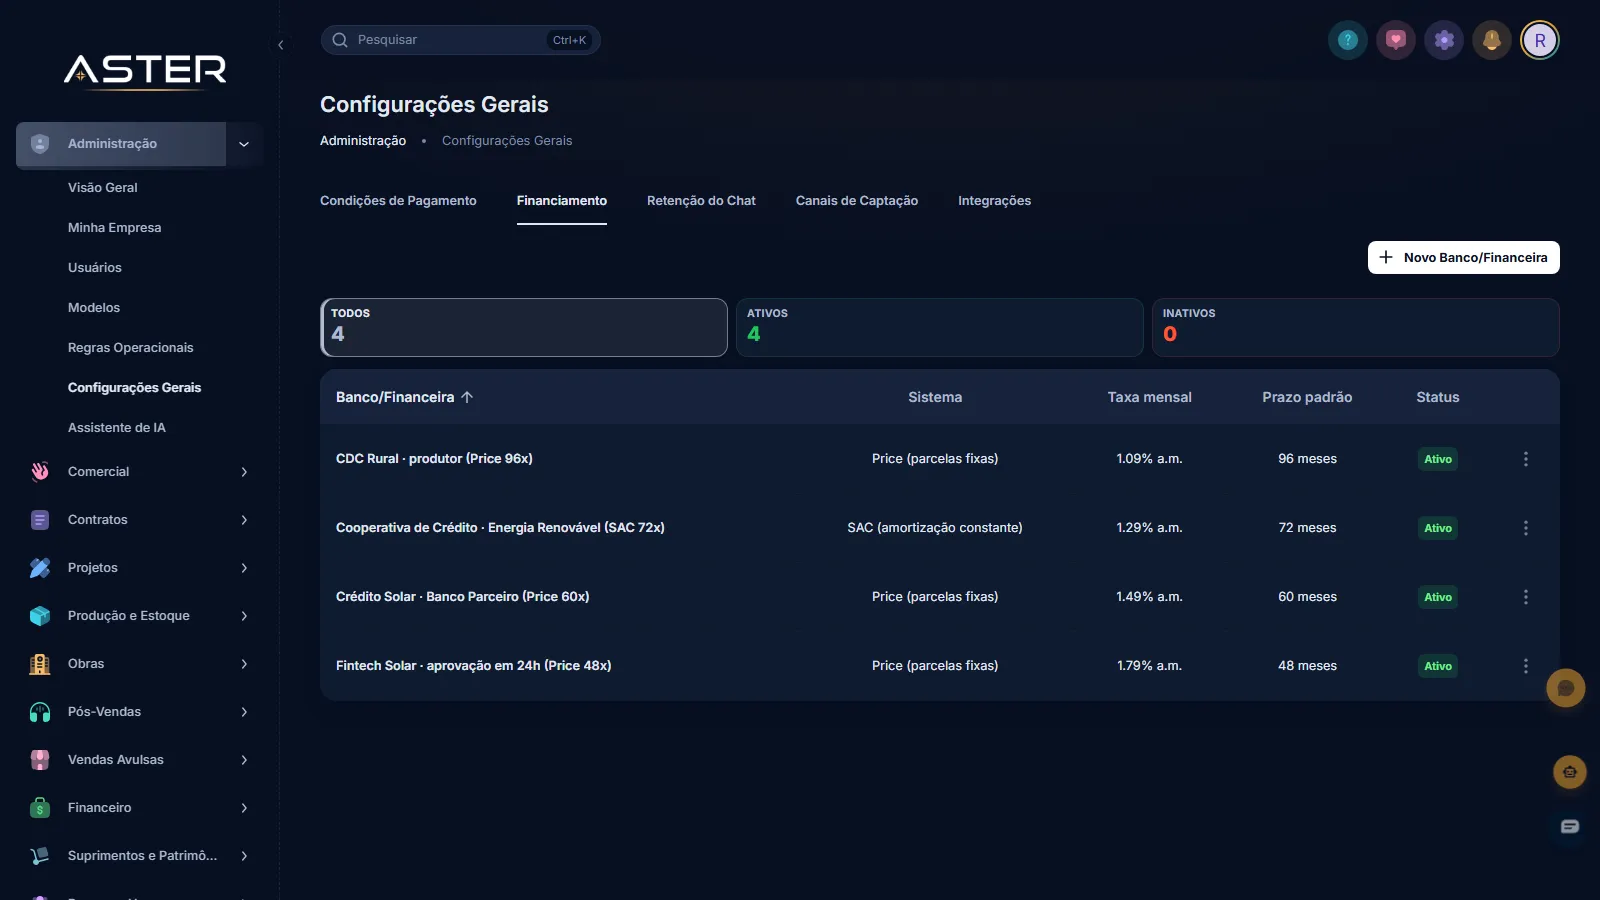Switch to Canais de Captação tab

coord(857,201)
